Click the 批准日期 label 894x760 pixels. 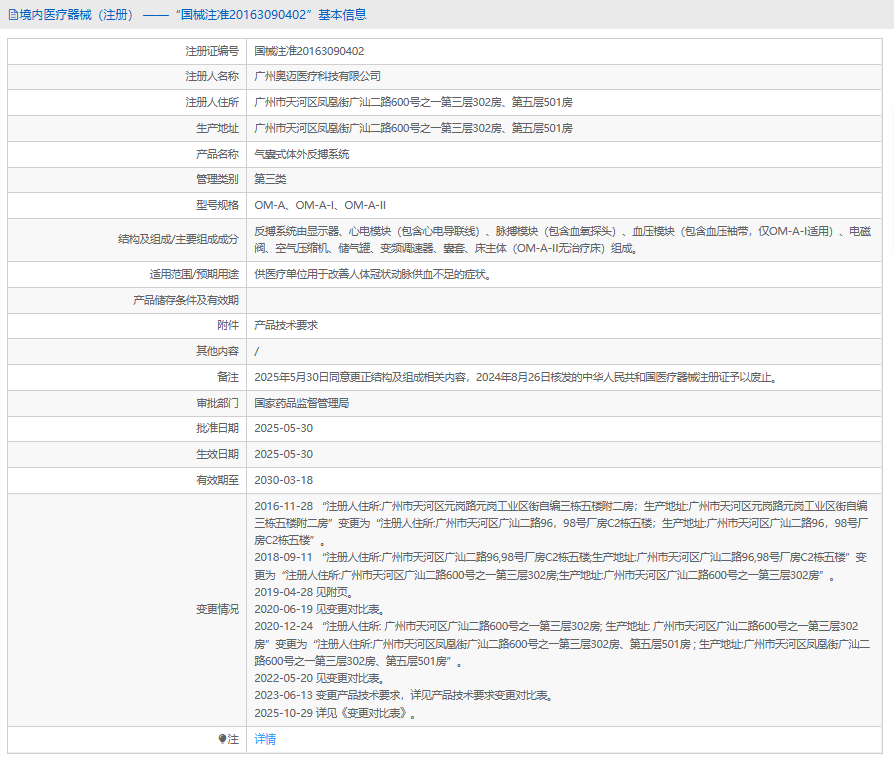point(217,428)
